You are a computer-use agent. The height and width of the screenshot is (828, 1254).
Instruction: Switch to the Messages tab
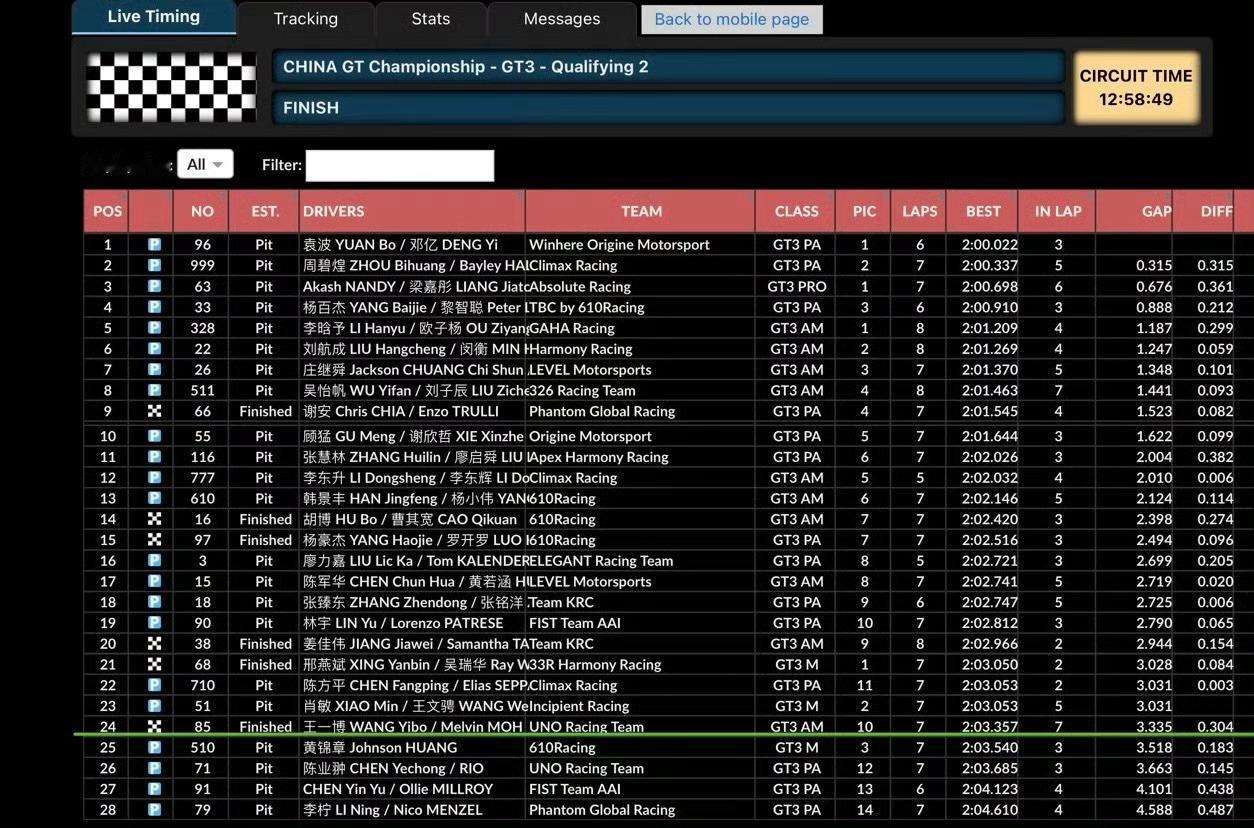[561, 18]
